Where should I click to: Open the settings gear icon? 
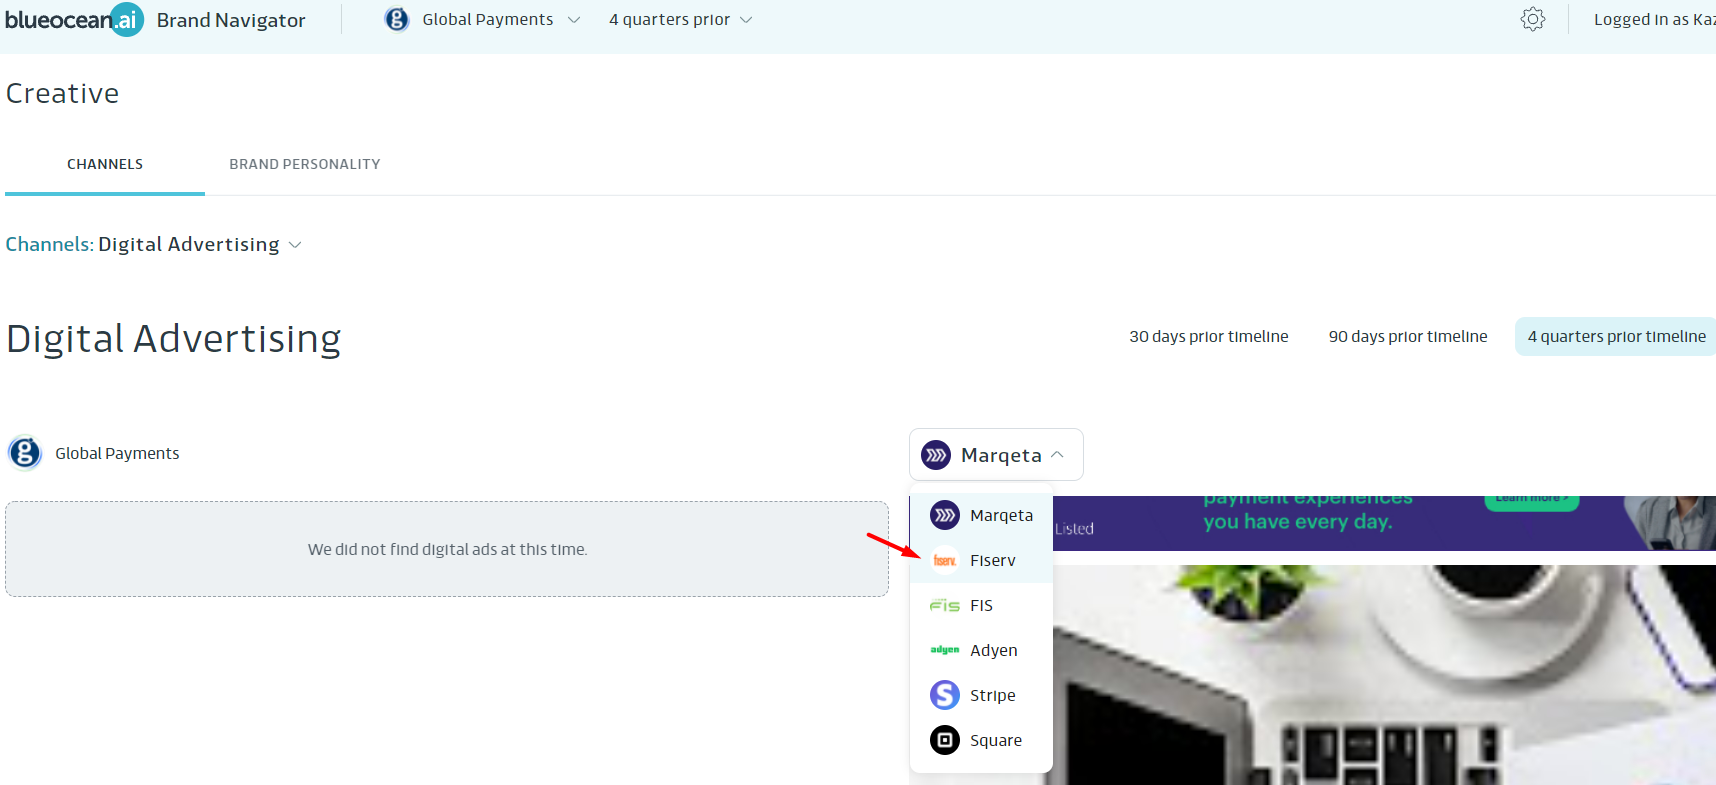1532,19
